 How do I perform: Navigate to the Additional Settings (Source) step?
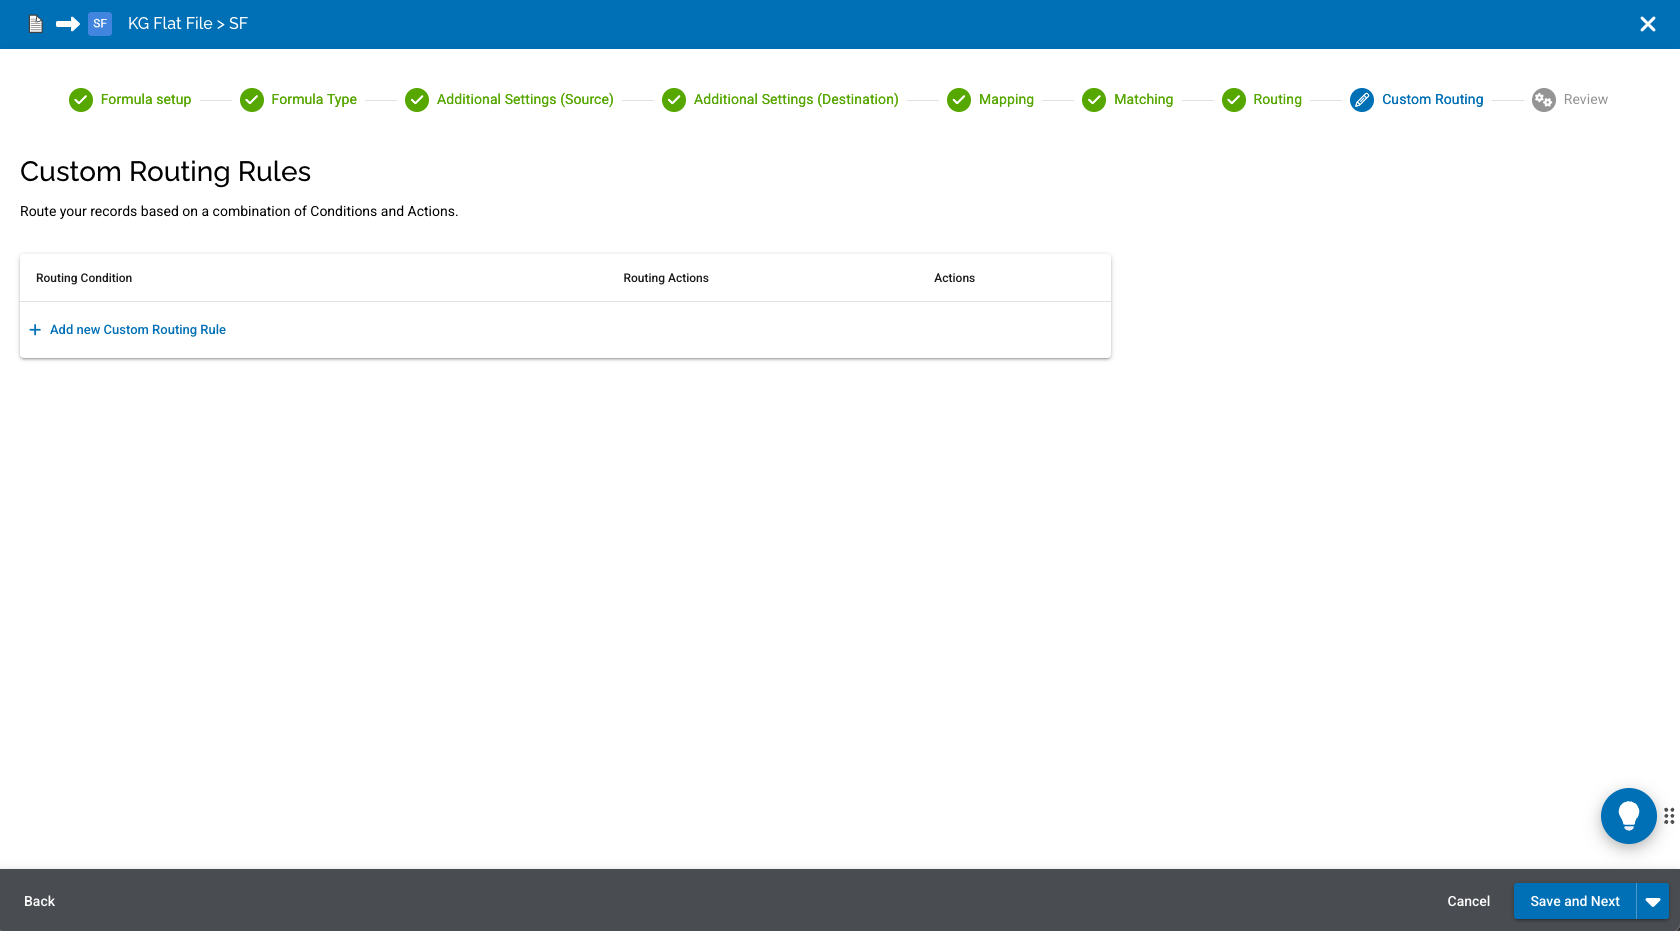pyautogui.click(x=416, y=99)
